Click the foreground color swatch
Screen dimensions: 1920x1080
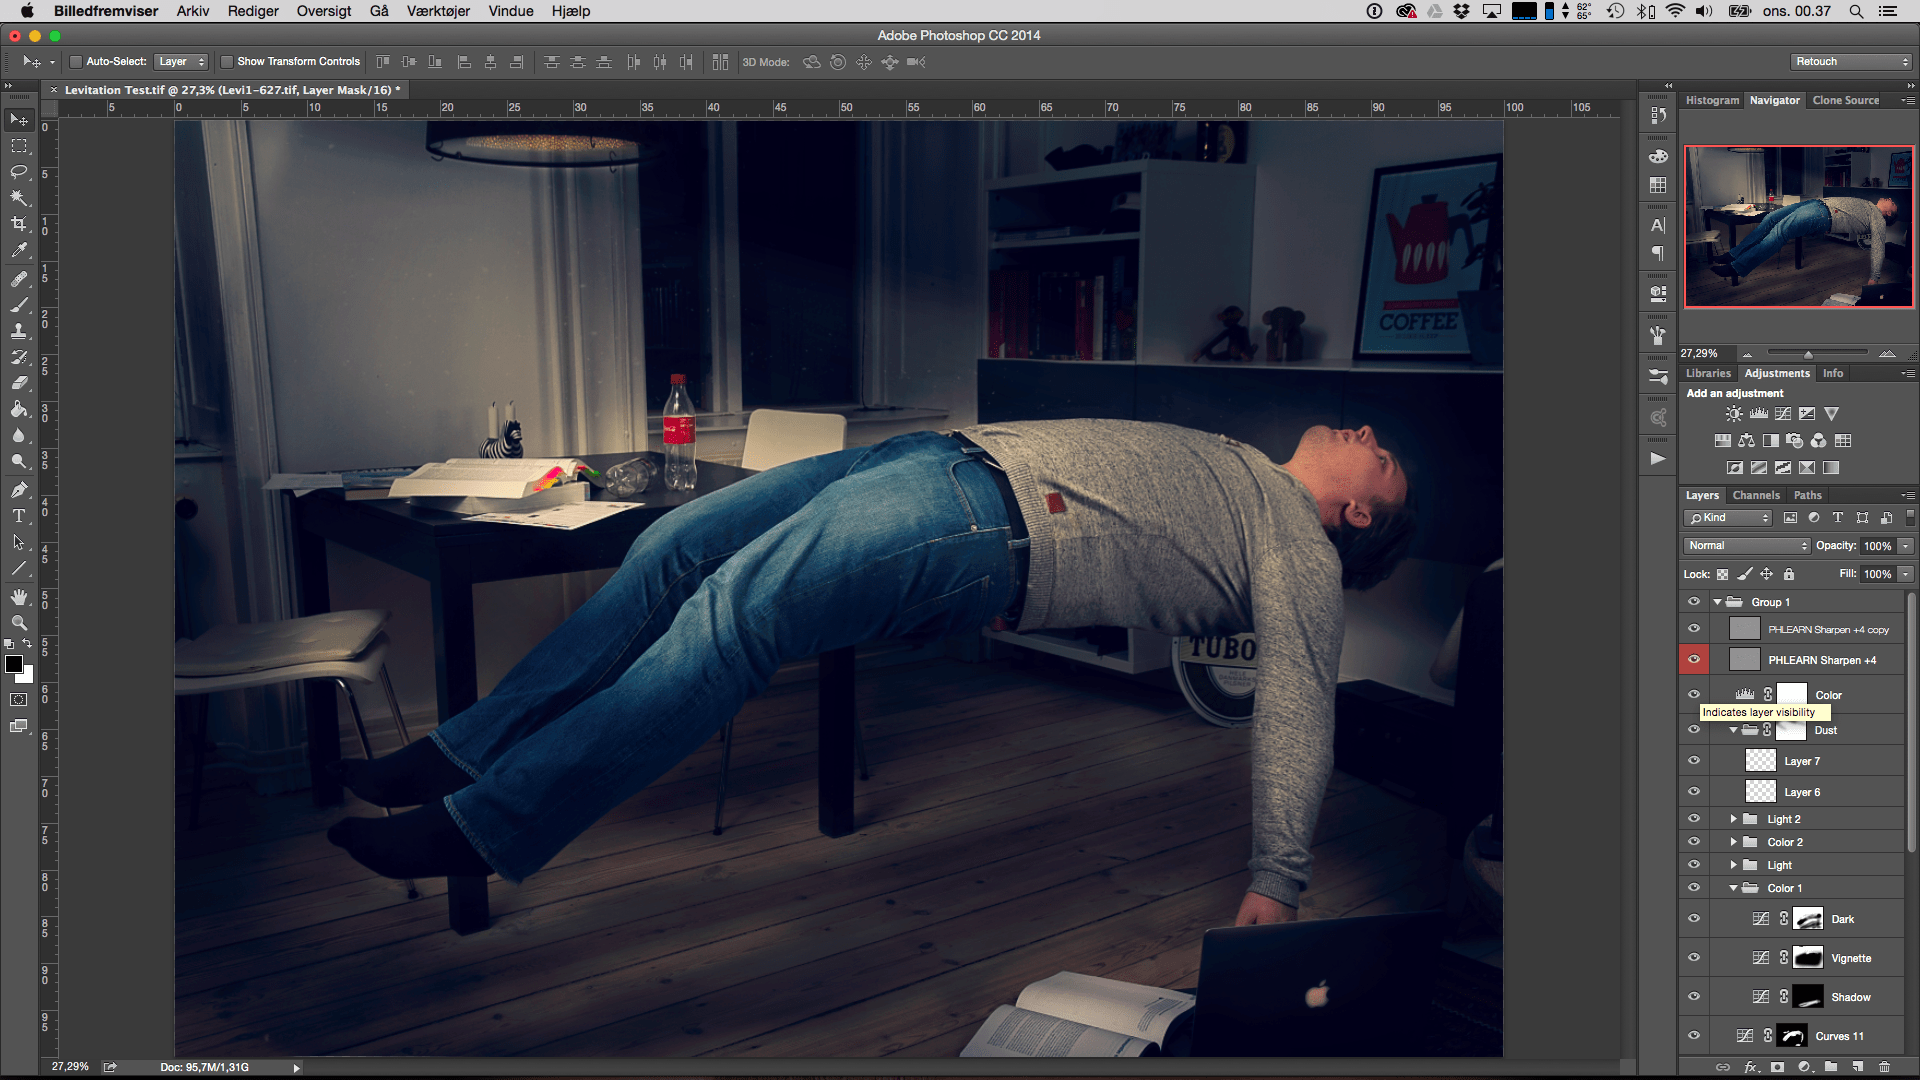click(14, 664)
